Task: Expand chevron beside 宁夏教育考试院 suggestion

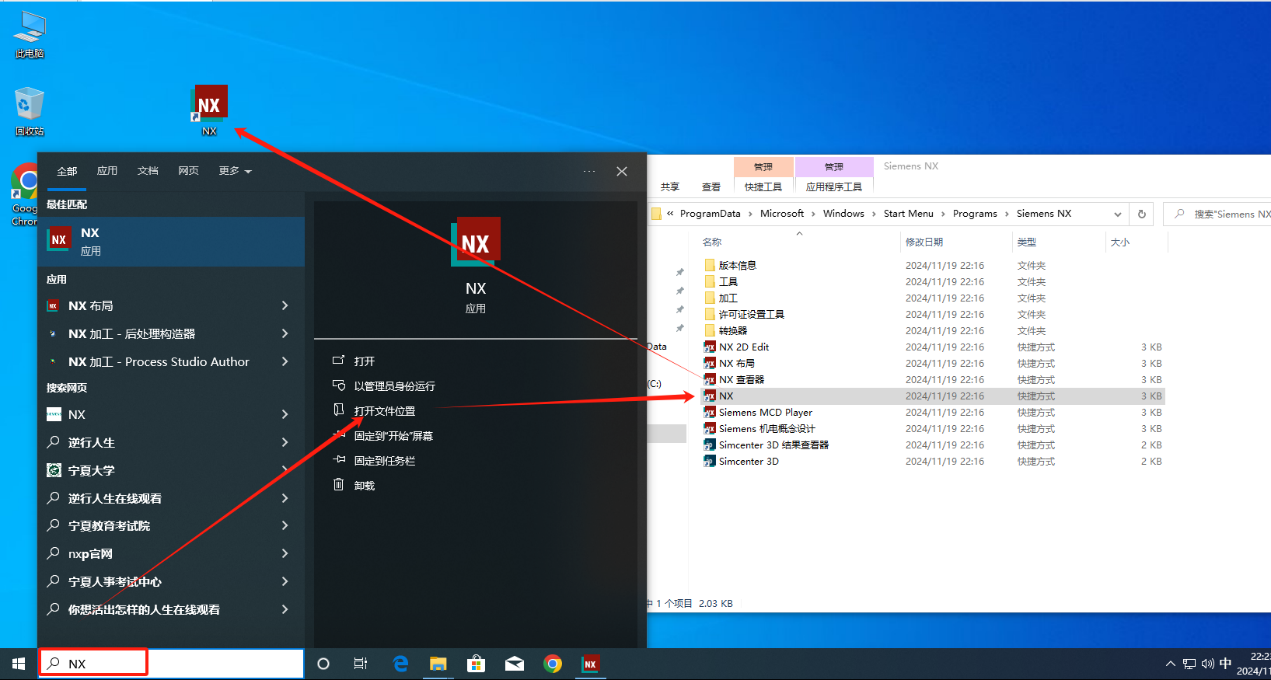Action: pos(285,525)
